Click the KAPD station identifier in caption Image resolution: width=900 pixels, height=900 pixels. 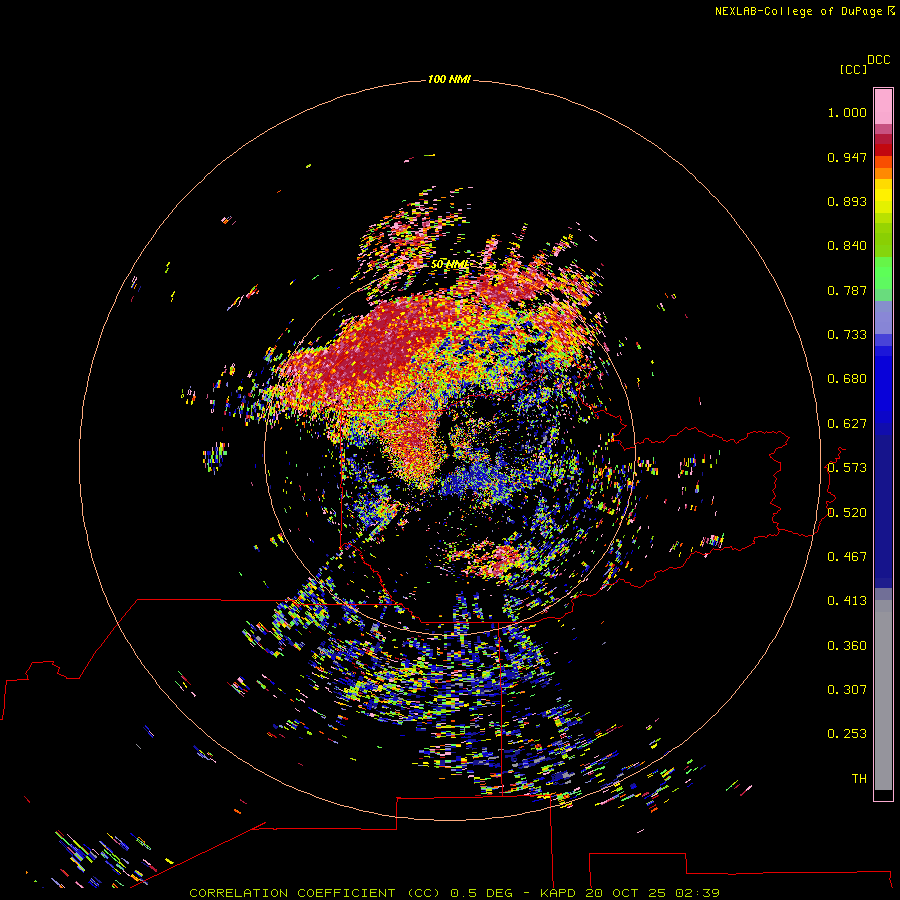(x=557, y=893)
